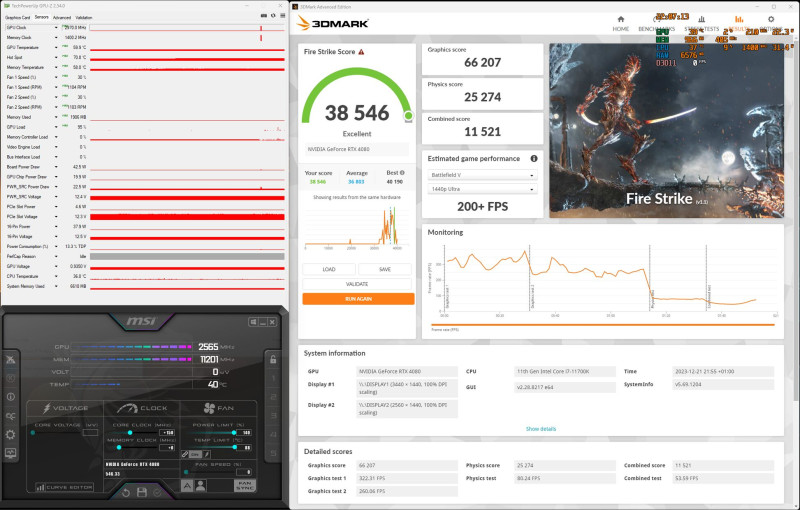Click Show details link
Viewport: 800px width, 510px height.
coord(541,429)
